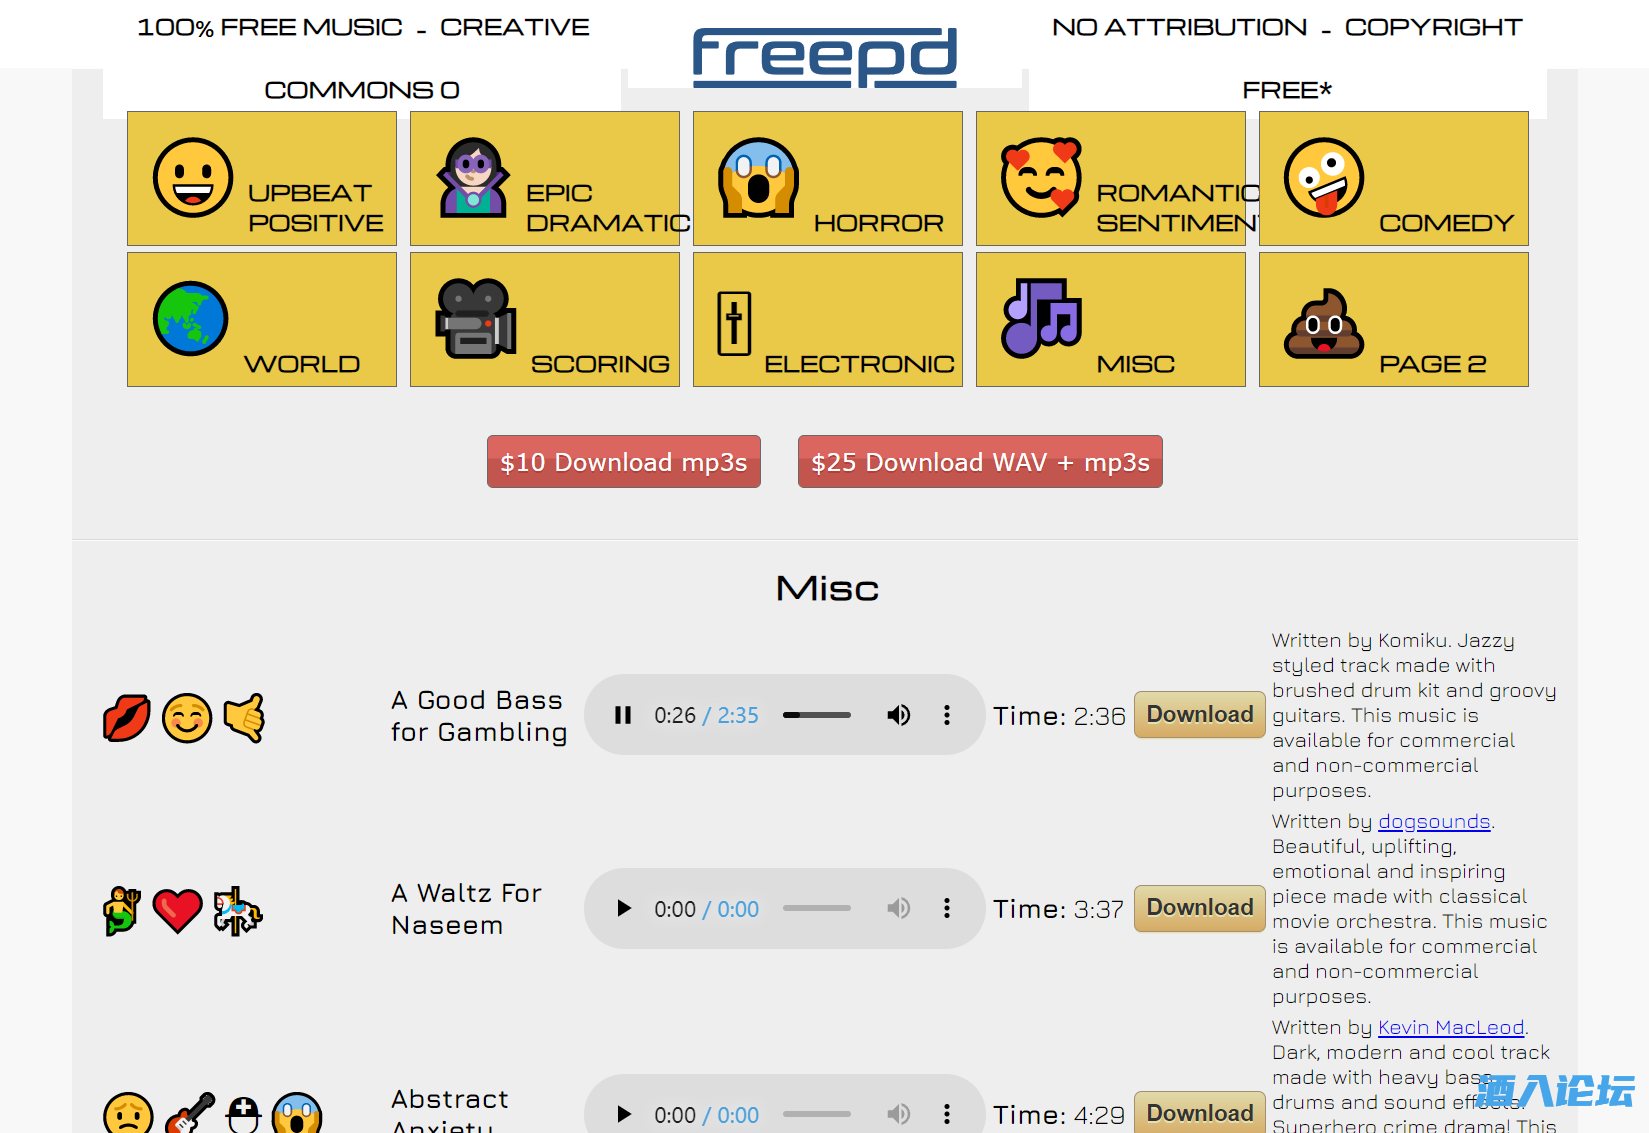Open the Misc category tile
The image size is (1649, 1133).
tap(1111, 320)
